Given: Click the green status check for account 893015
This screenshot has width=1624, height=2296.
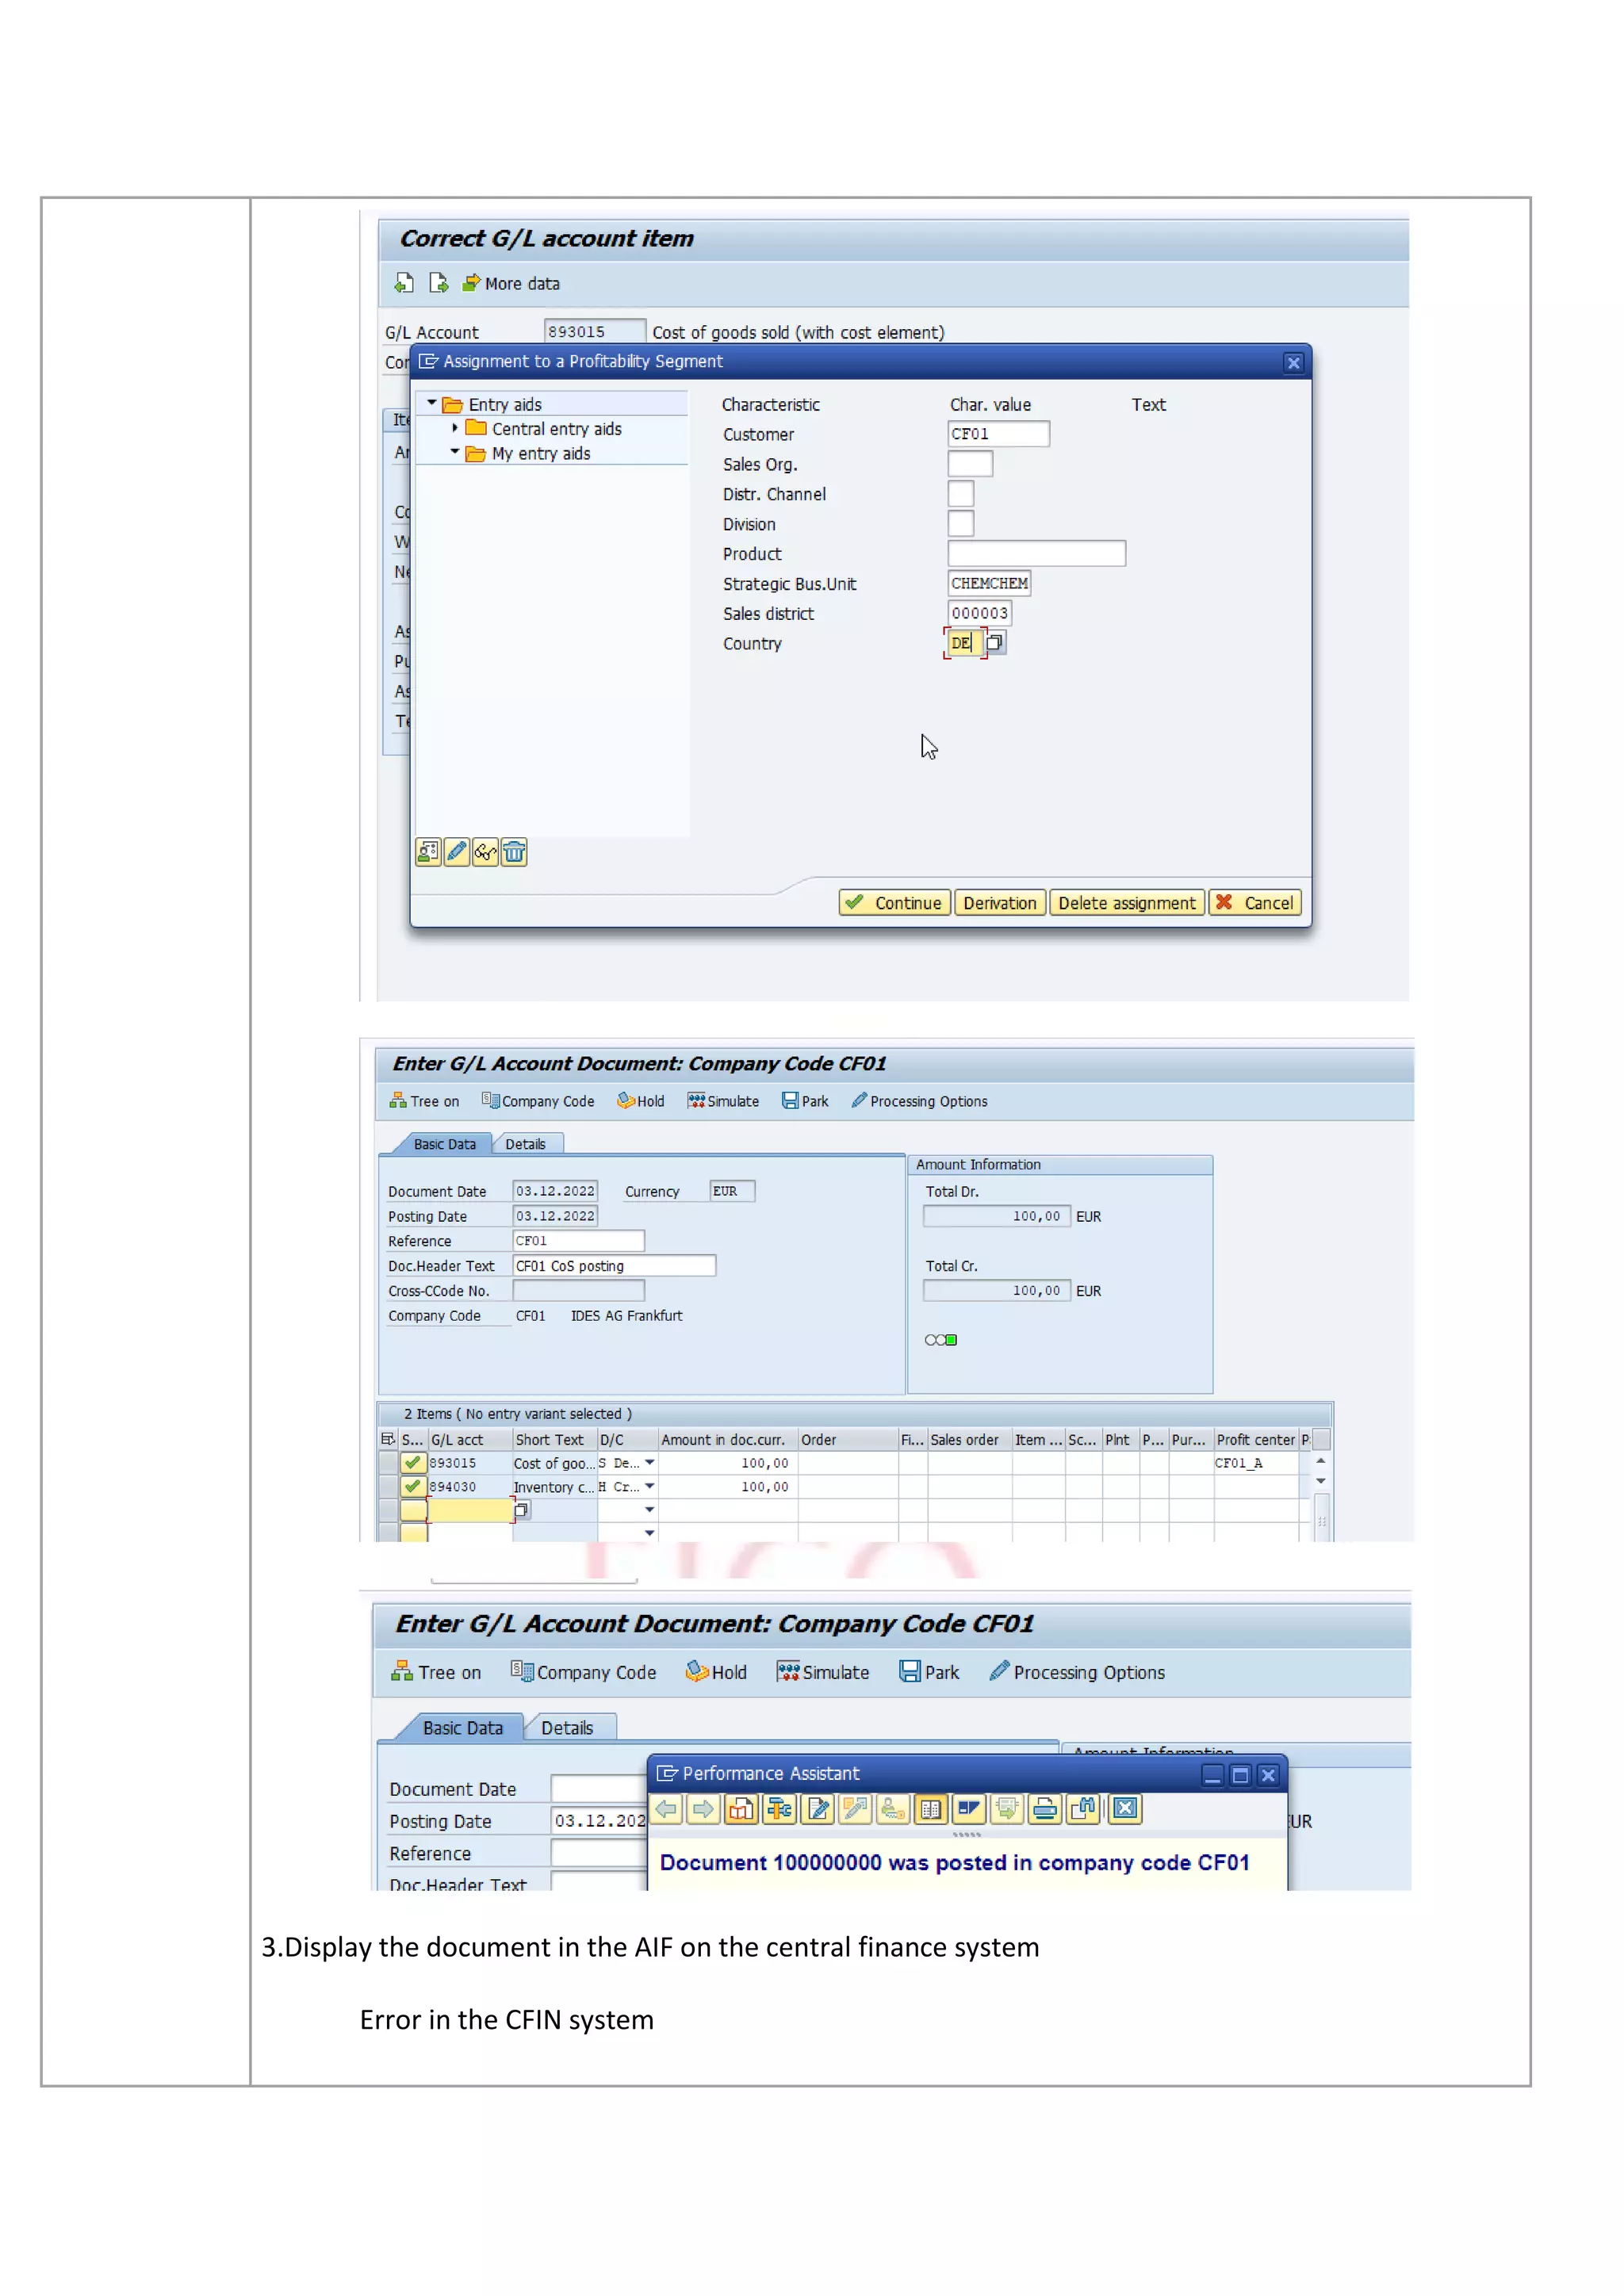Looking at the screenshot, I should pos(413,1463).
